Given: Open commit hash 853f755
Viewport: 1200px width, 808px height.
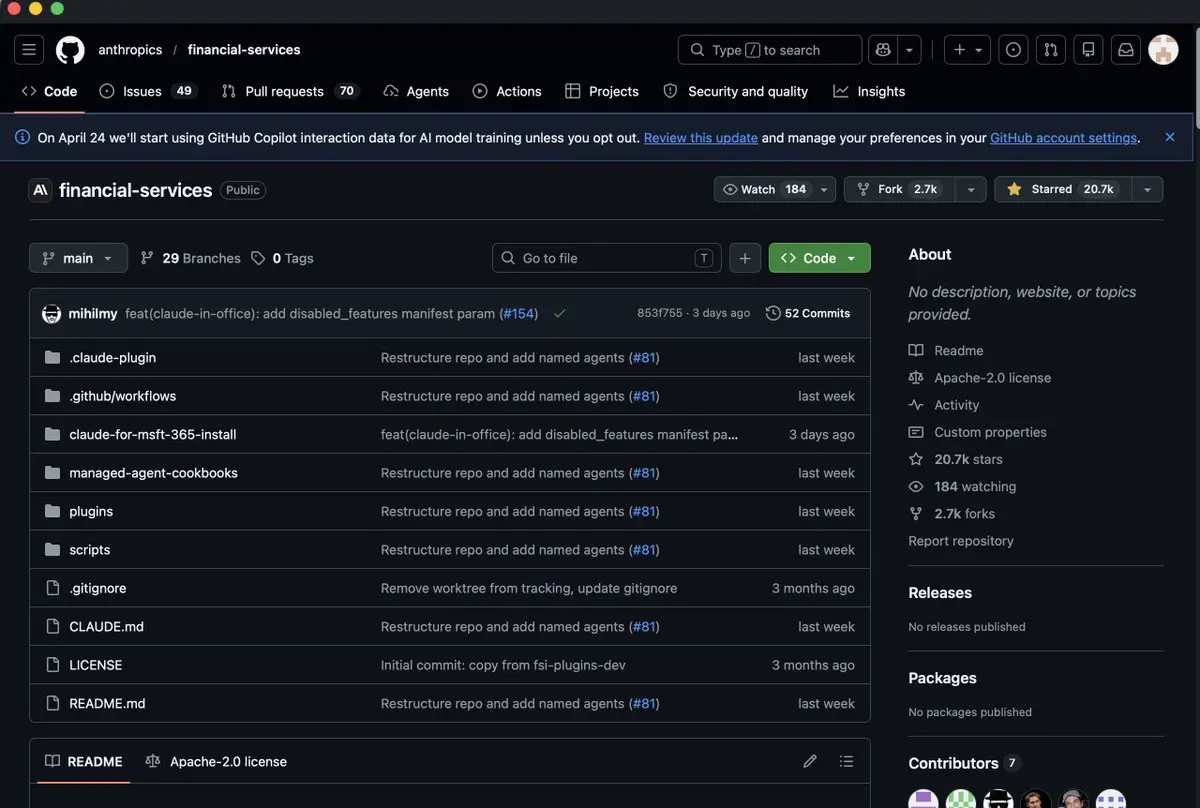Looking at the screenshot, I should [x=659, y=313].
